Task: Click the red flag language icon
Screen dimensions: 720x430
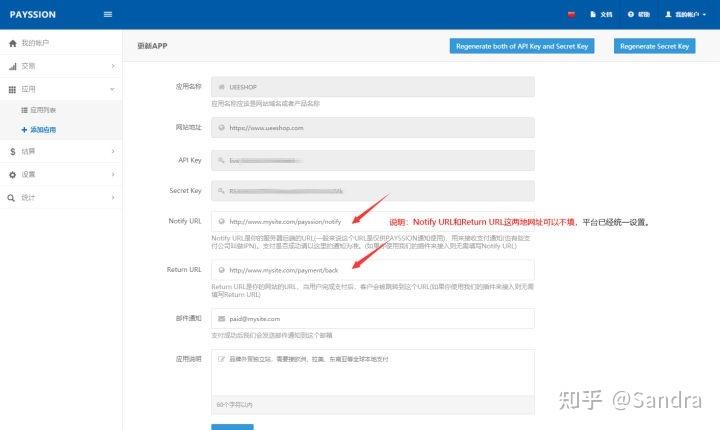Action: (x=571, y=14)
